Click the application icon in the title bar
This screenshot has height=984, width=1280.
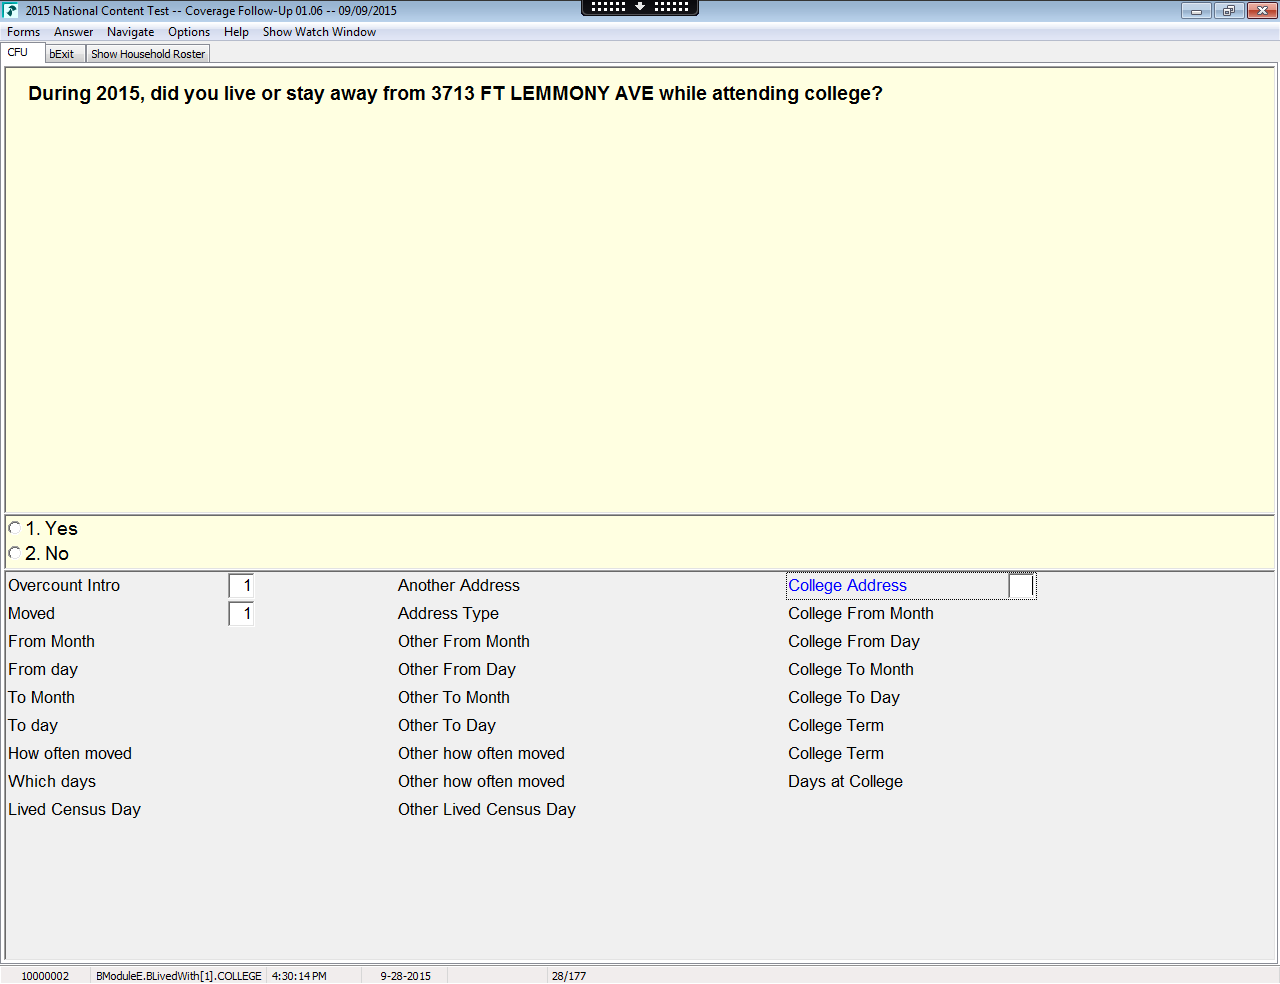tap(11, 11)
